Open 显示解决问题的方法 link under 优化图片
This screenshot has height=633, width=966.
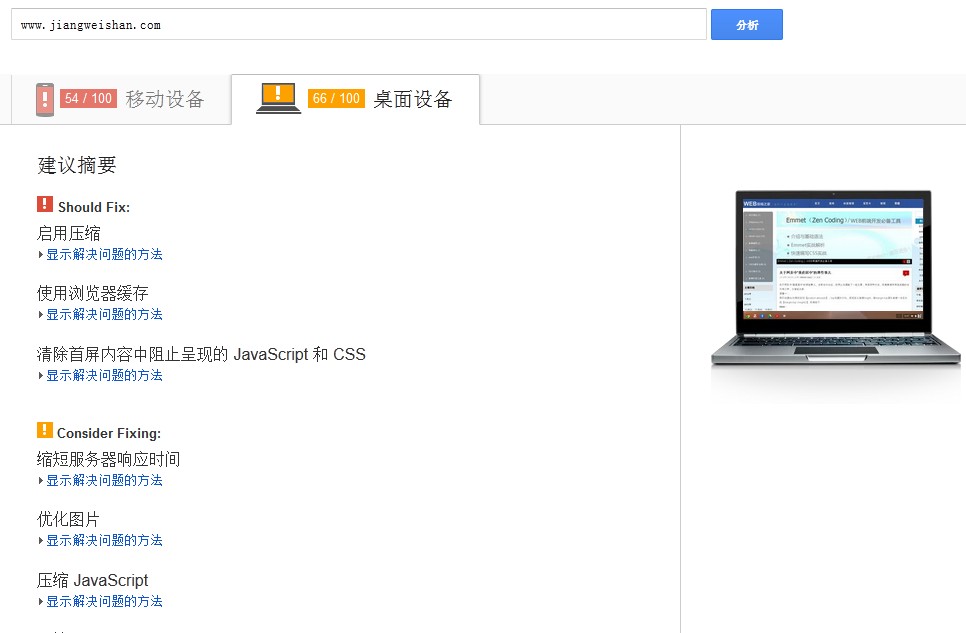pyautogui.click(x=104, y=541)
